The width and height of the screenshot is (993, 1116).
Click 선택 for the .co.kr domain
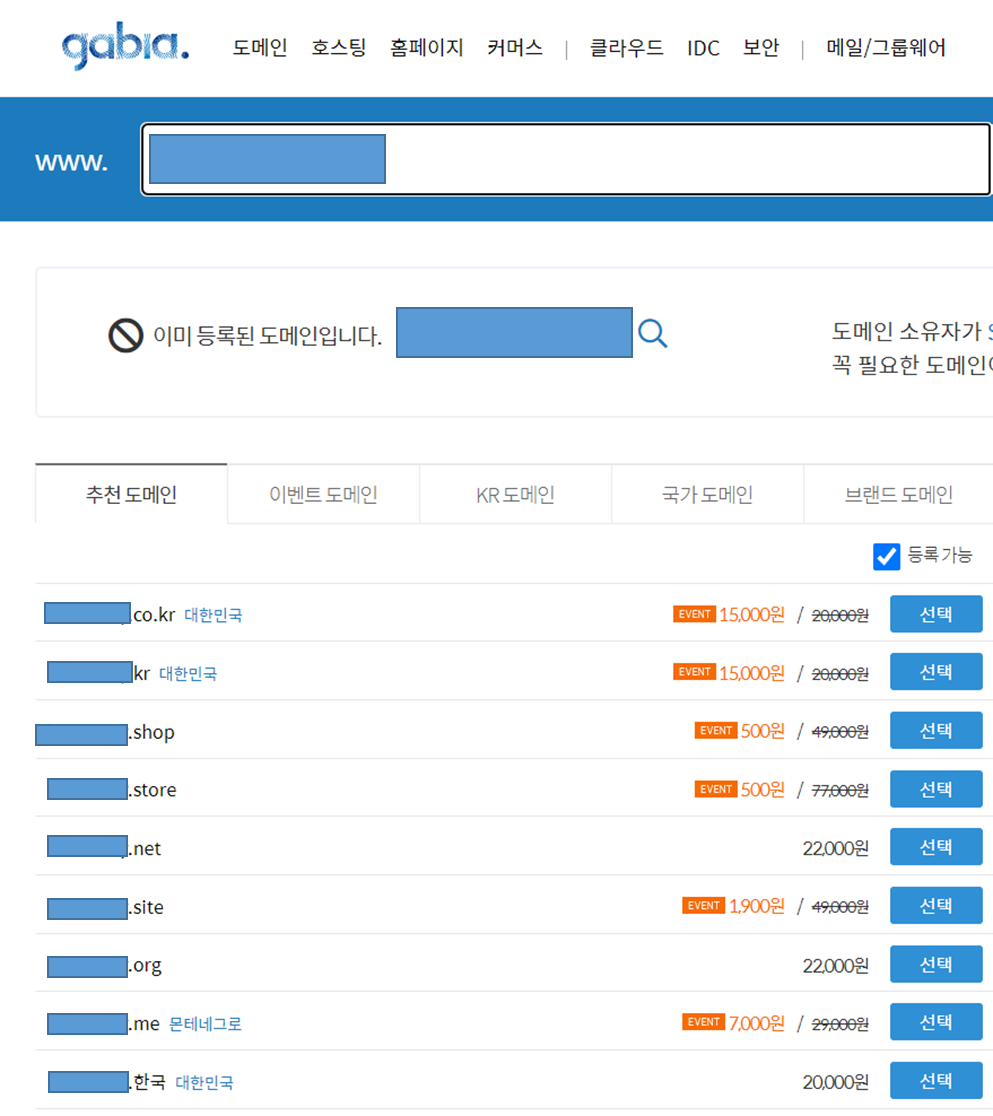[x=936, y=613]
